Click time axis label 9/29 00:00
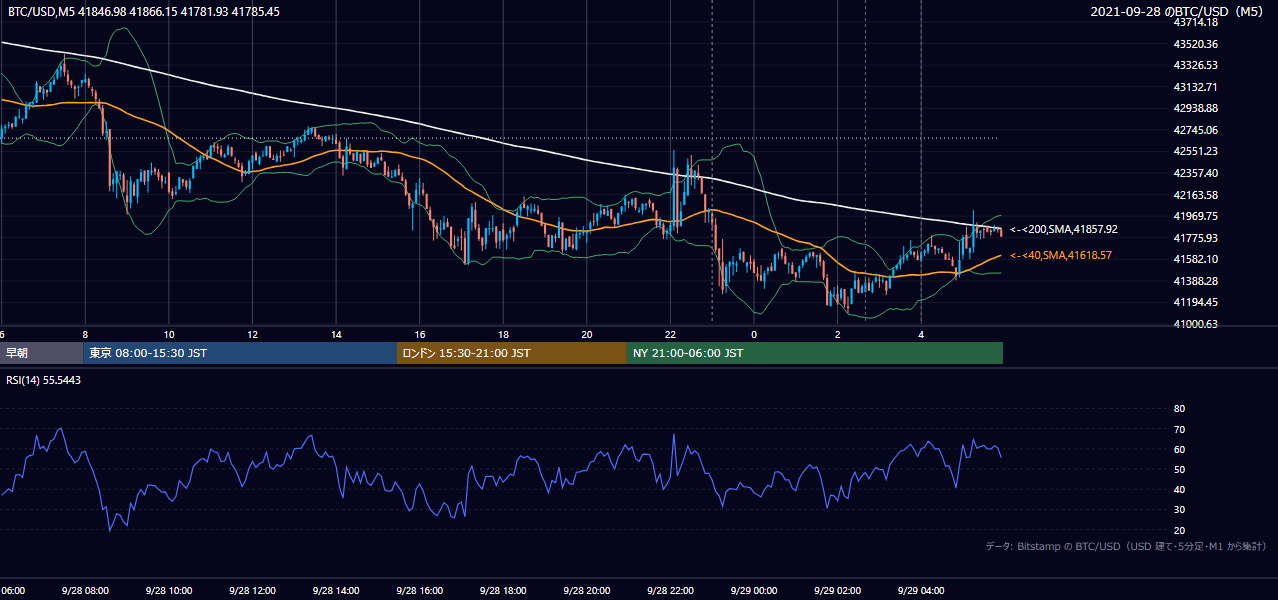 [753, 590]
